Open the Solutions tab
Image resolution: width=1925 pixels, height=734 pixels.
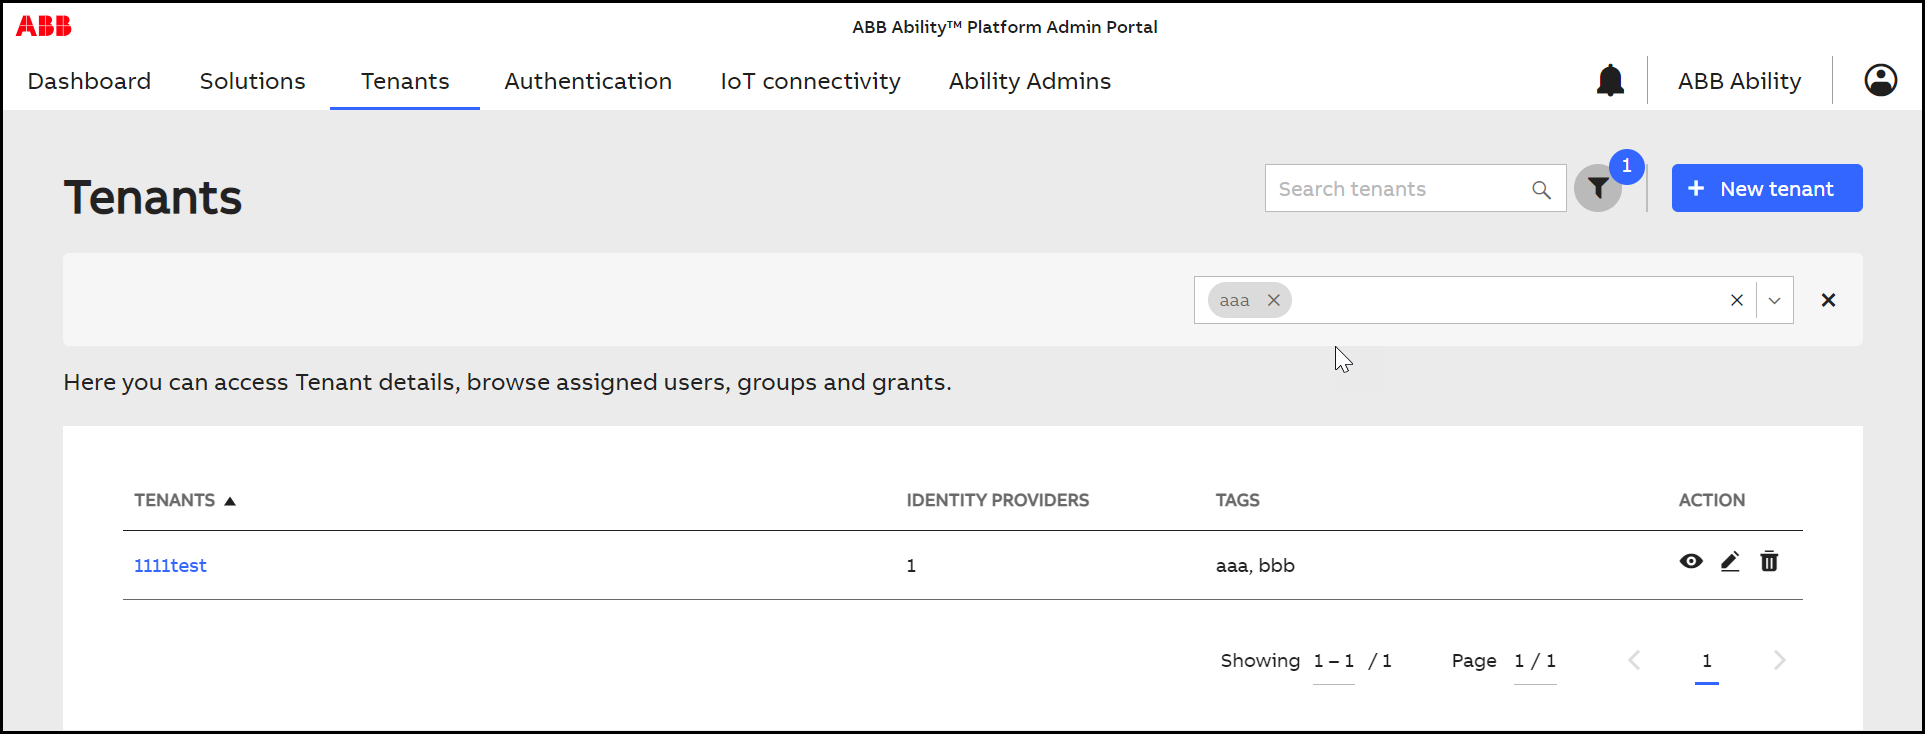[x=252, y=81]
